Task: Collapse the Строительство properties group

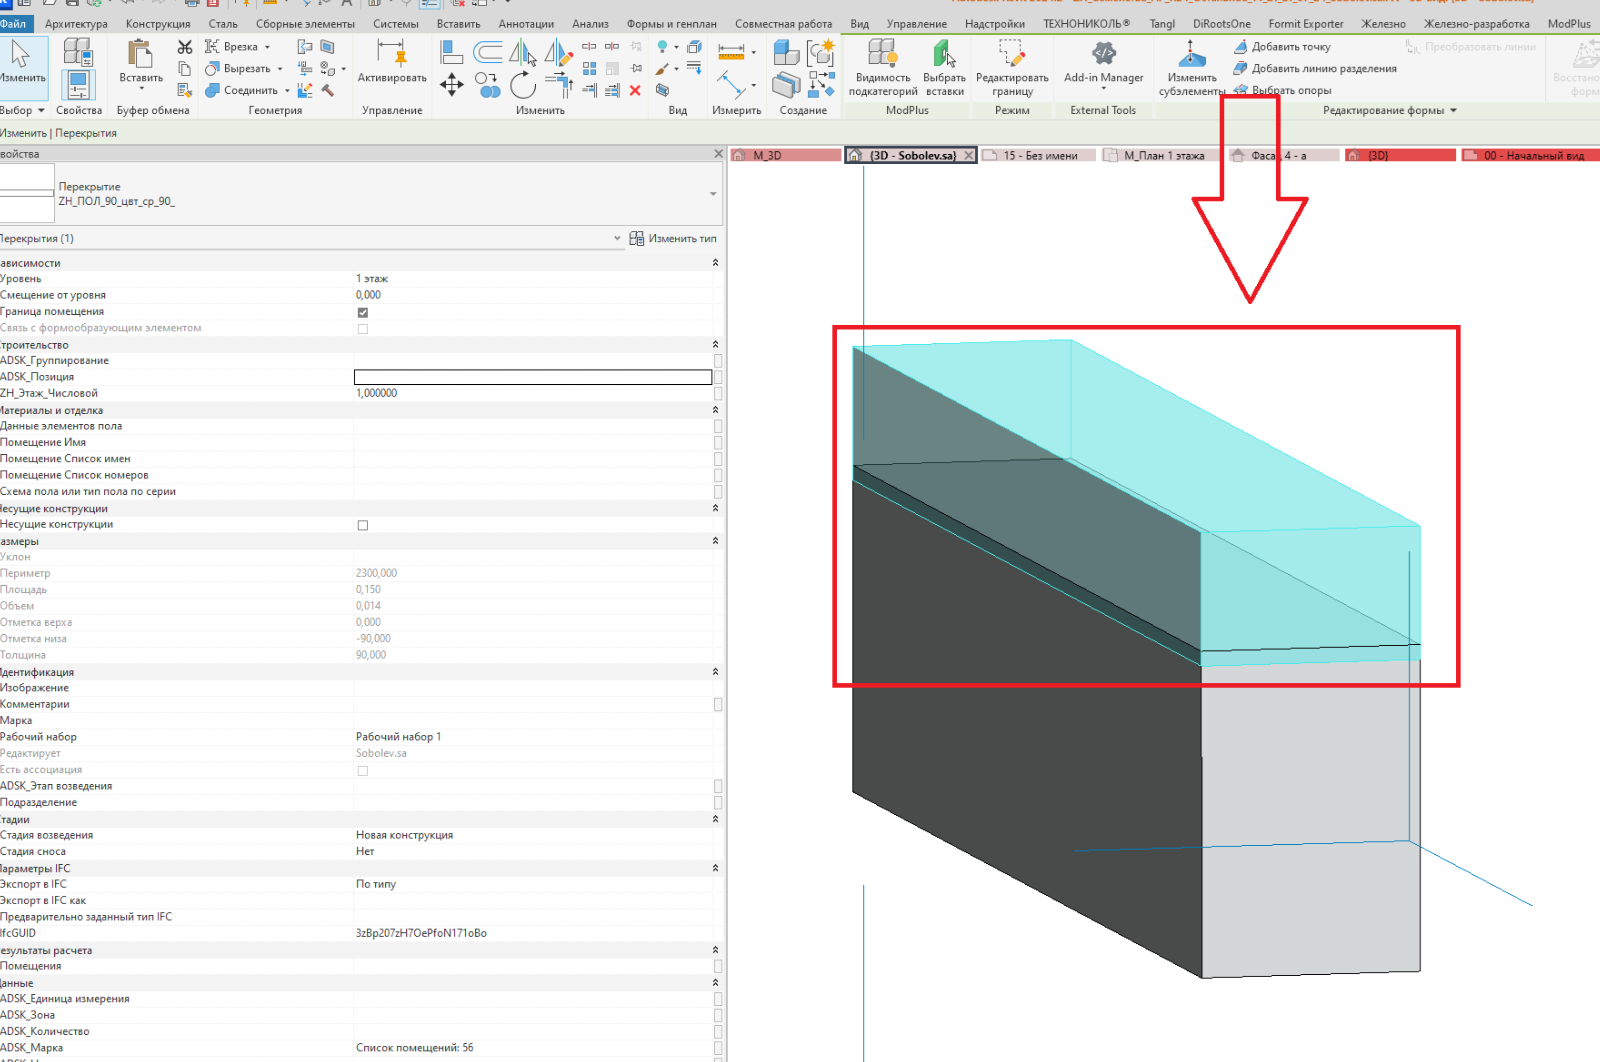Action: click(715, 345)
